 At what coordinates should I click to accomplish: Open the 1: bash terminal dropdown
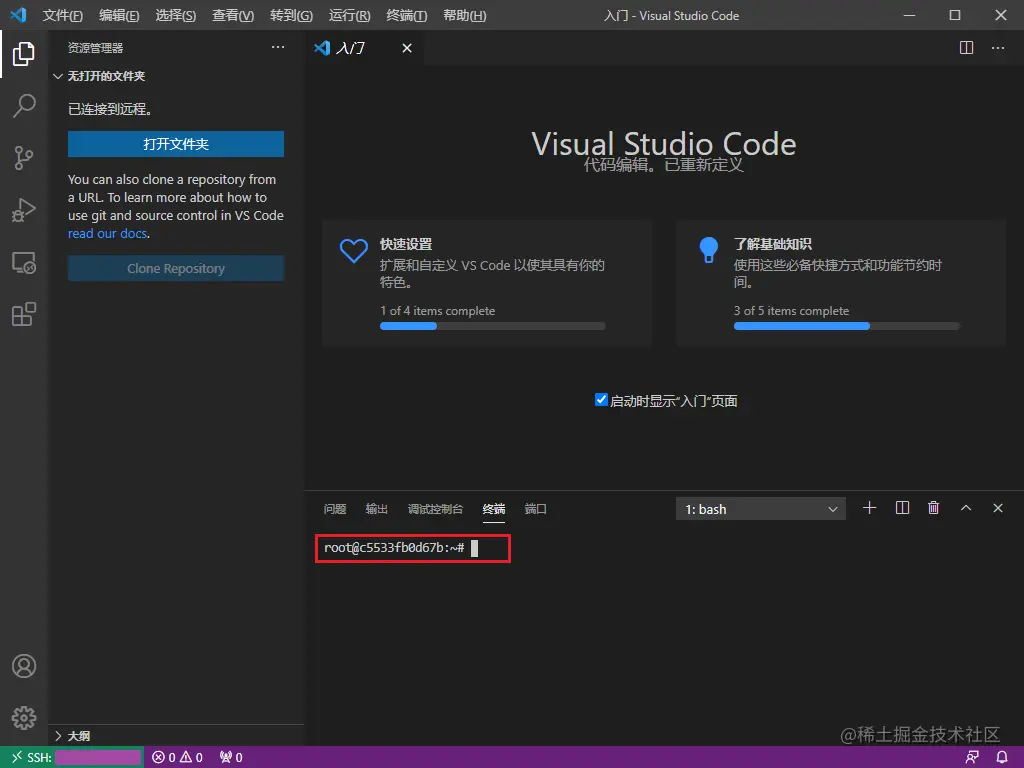coord(761,509)
